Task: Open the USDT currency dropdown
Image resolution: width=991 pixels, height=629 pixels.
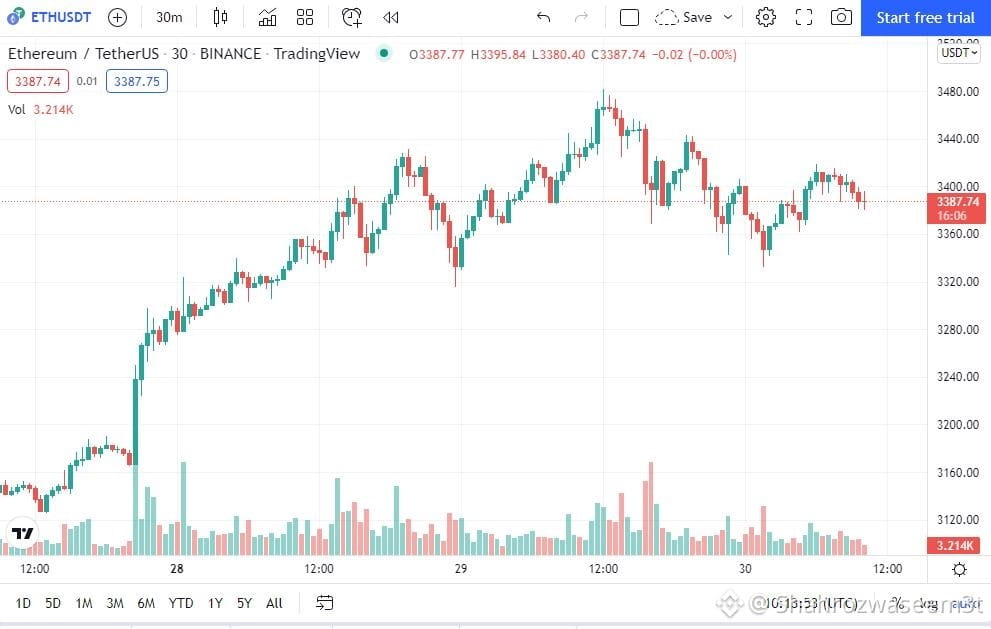Action: pos(959,53)
